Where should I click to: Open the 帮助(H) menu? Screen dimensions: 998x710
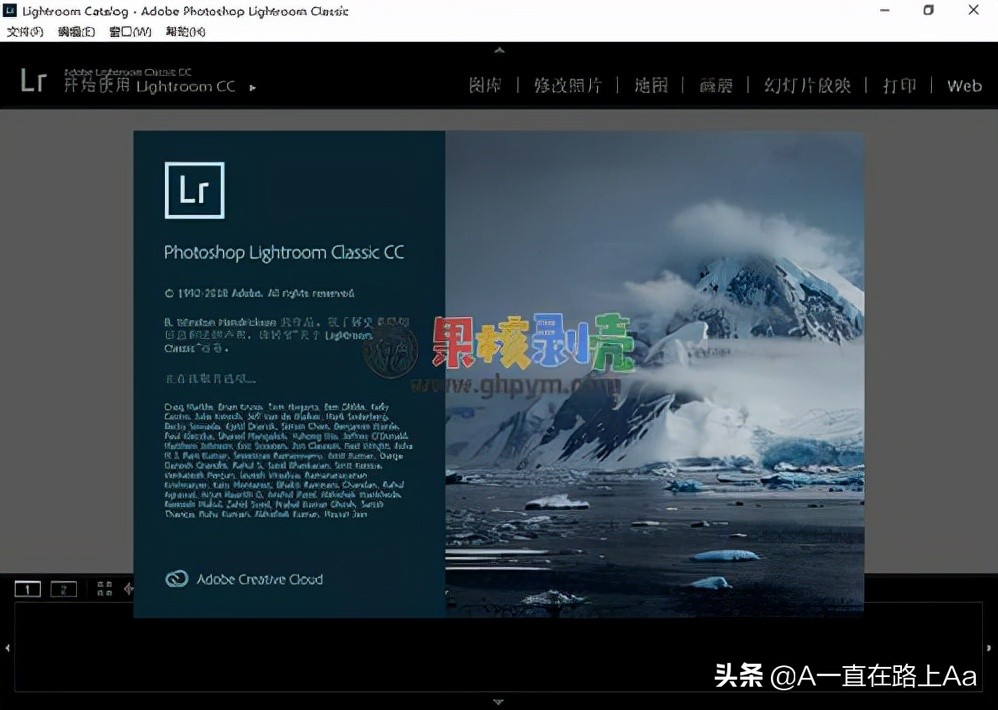click(185, 31)
